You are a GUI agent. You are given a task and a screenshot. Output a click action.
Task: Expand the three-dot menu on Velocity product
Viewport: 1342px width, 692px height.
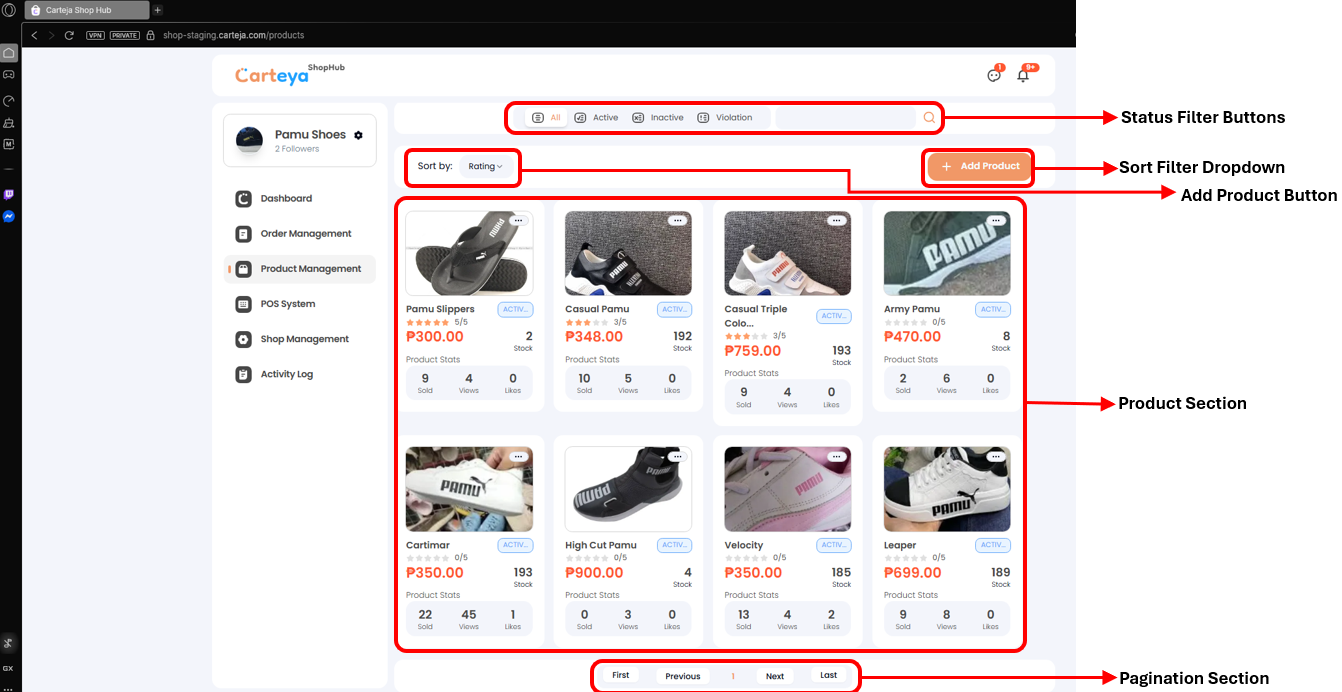pyautogui.click(x=836, y=455)
